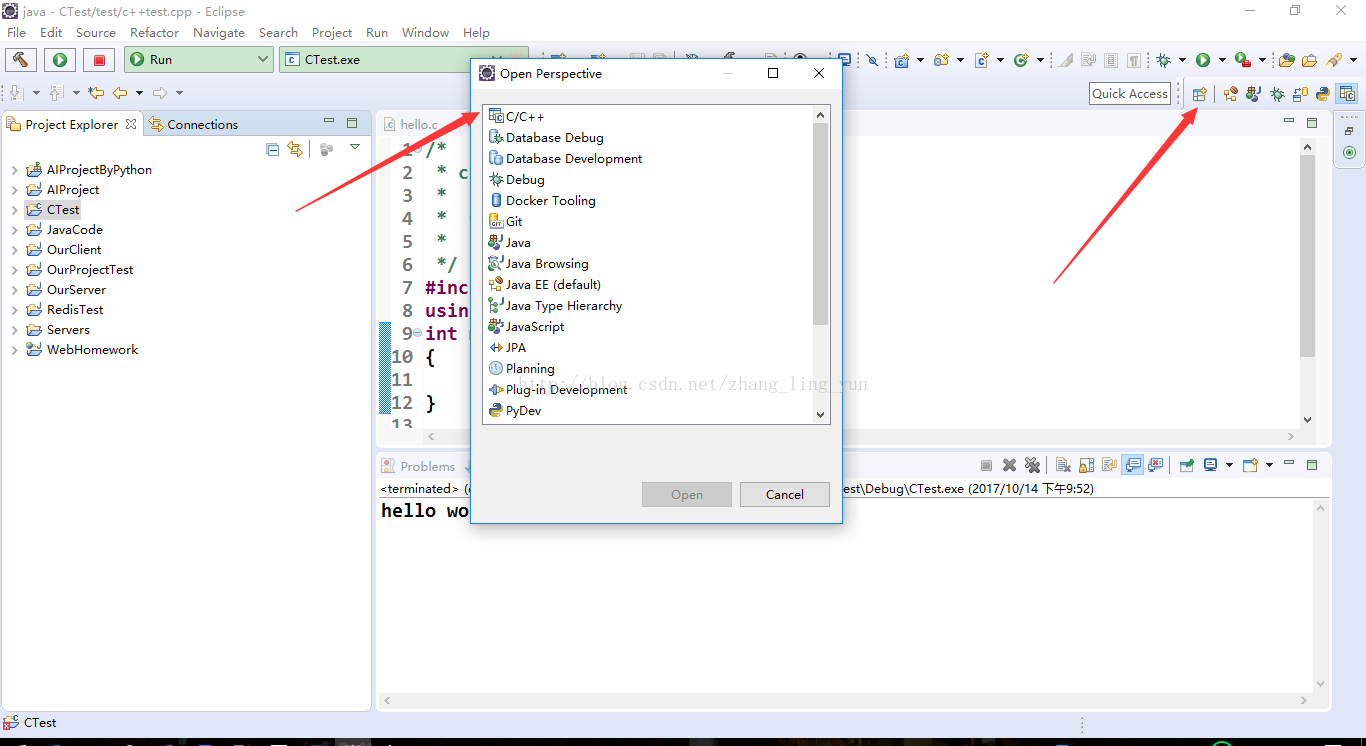Click Clear Console icon
1366x746 pixels.
point(1063,465)
